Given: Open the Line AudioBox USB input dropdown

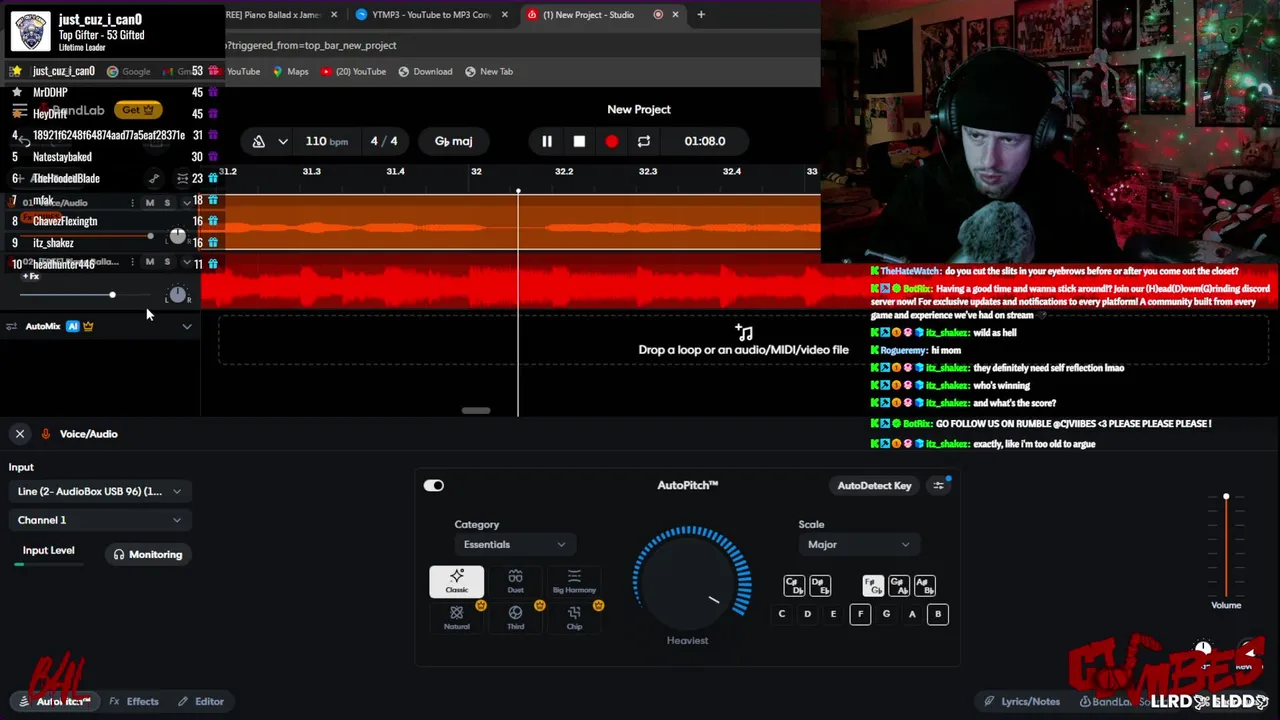Looking at the screenshot, I should coord(98,491).
